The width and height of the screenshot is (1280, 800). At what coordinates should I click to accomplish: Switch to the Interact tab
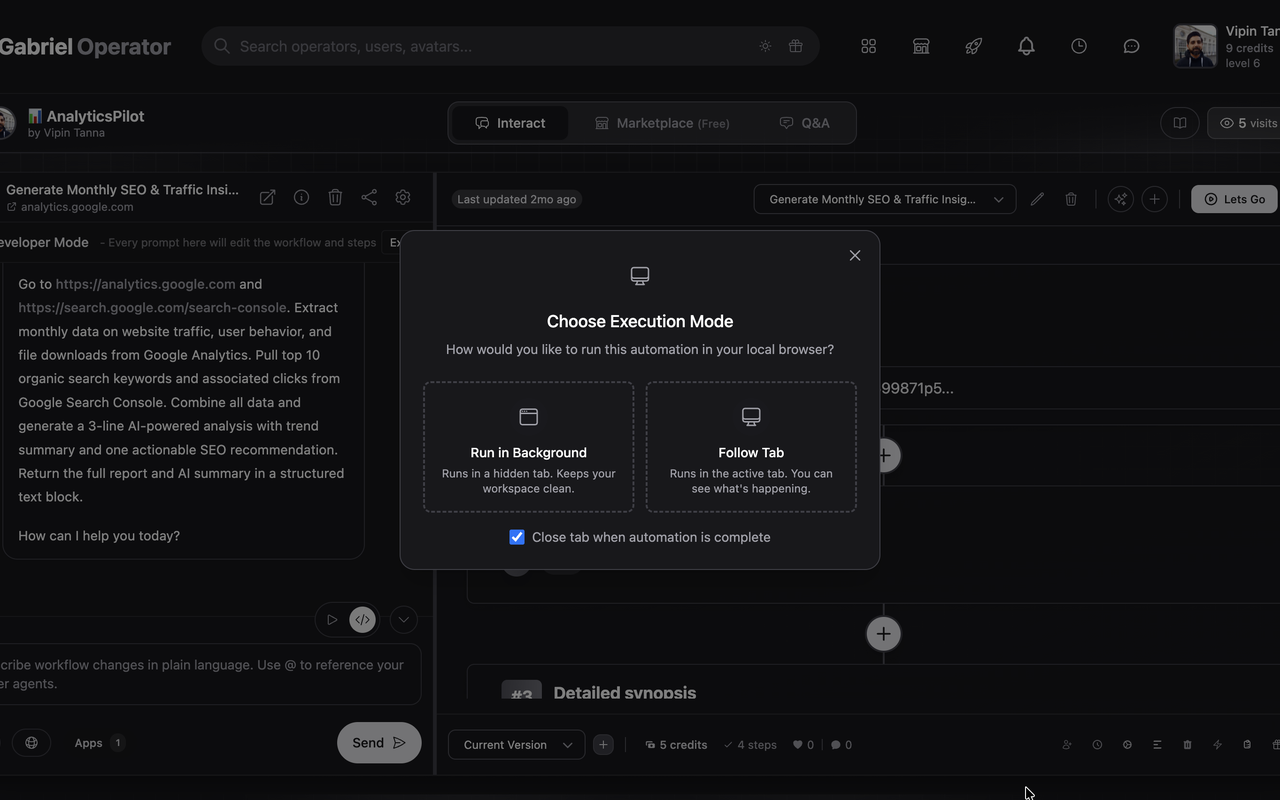pyautogui.click(x=510, y=123)
